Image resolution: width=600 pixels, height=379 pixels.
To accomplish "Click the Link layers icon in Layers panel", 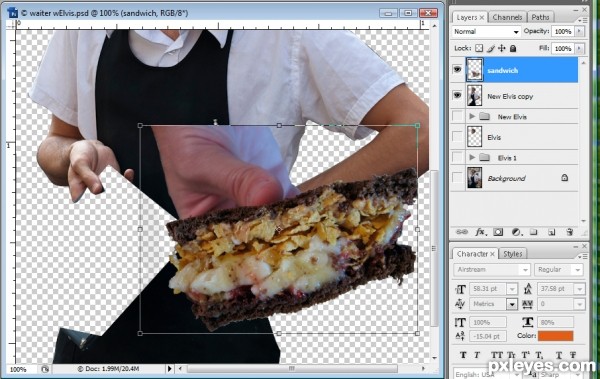I will click(x=462, y=232).
